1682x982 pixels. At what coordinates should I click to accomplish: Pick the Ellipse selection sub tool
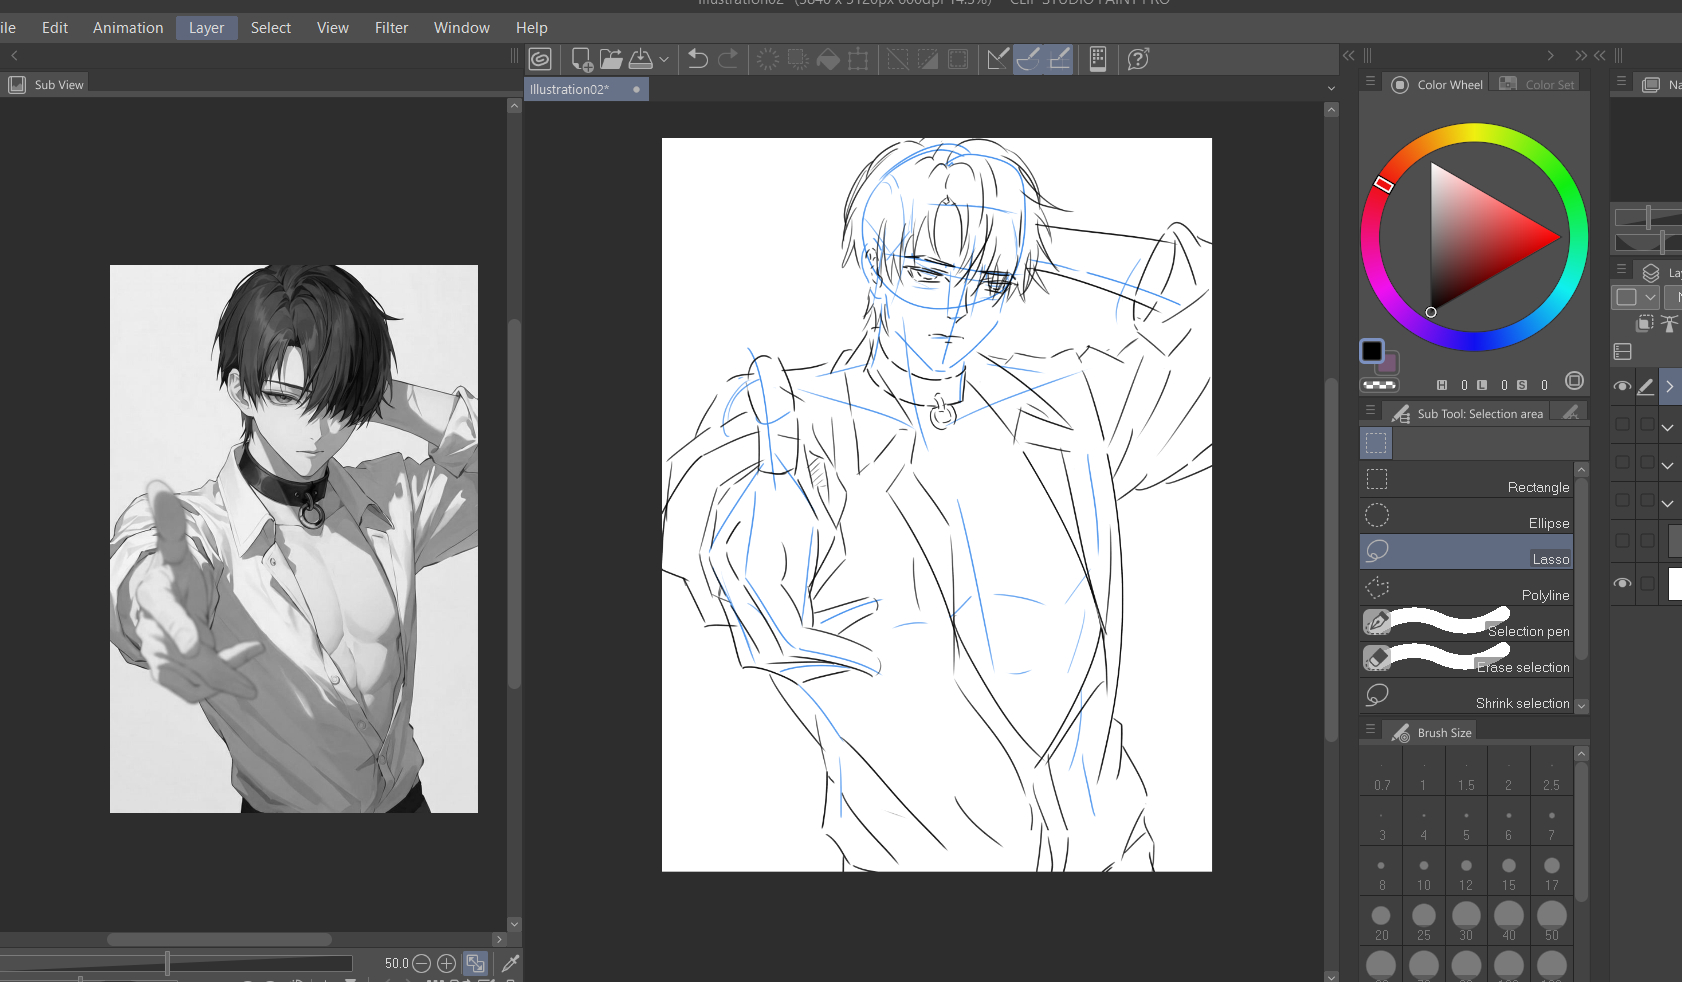1466,516
